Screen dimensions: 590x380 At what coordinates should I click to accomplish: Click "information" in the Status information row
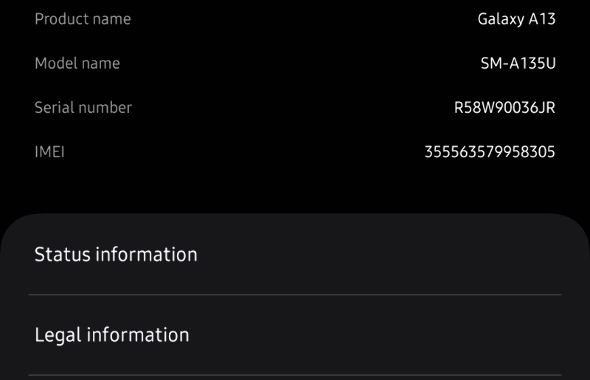pyautogui.click(x=146, y=254)
